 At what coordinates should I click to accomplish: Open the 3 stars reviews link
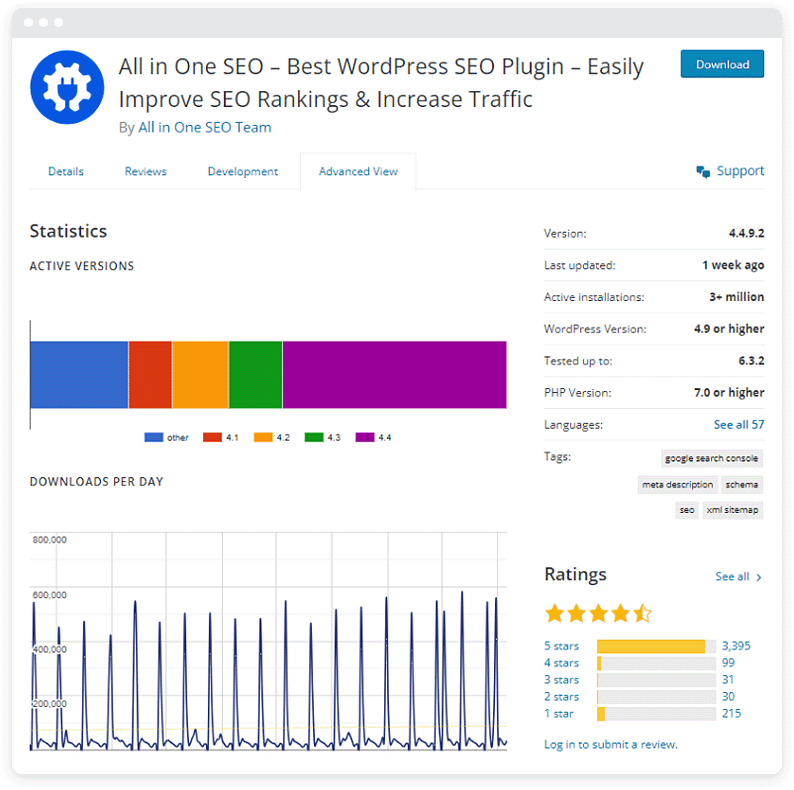(x=561, y=680)
